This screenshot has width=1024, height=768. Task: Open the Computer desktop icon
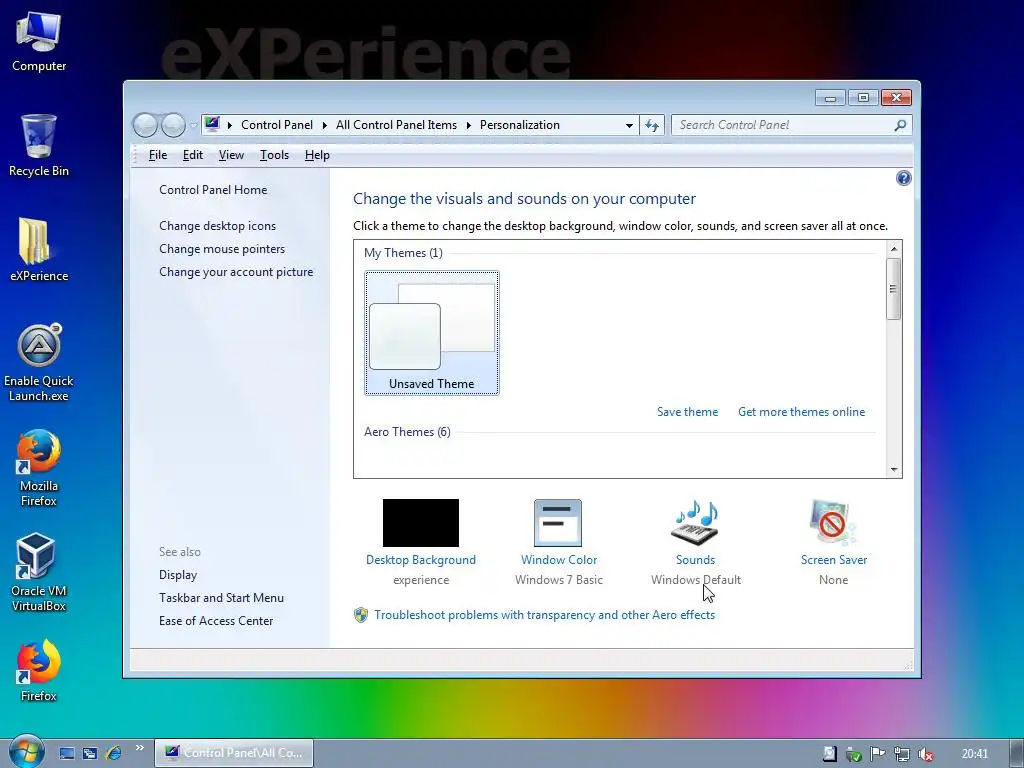pyautogui.click(x=39, y=40)
